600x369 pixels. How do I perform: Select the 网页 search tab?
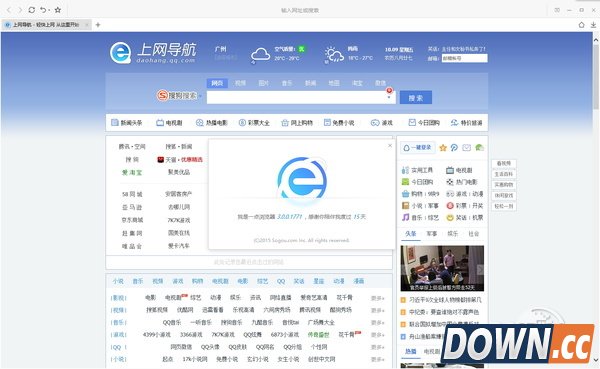217,83
